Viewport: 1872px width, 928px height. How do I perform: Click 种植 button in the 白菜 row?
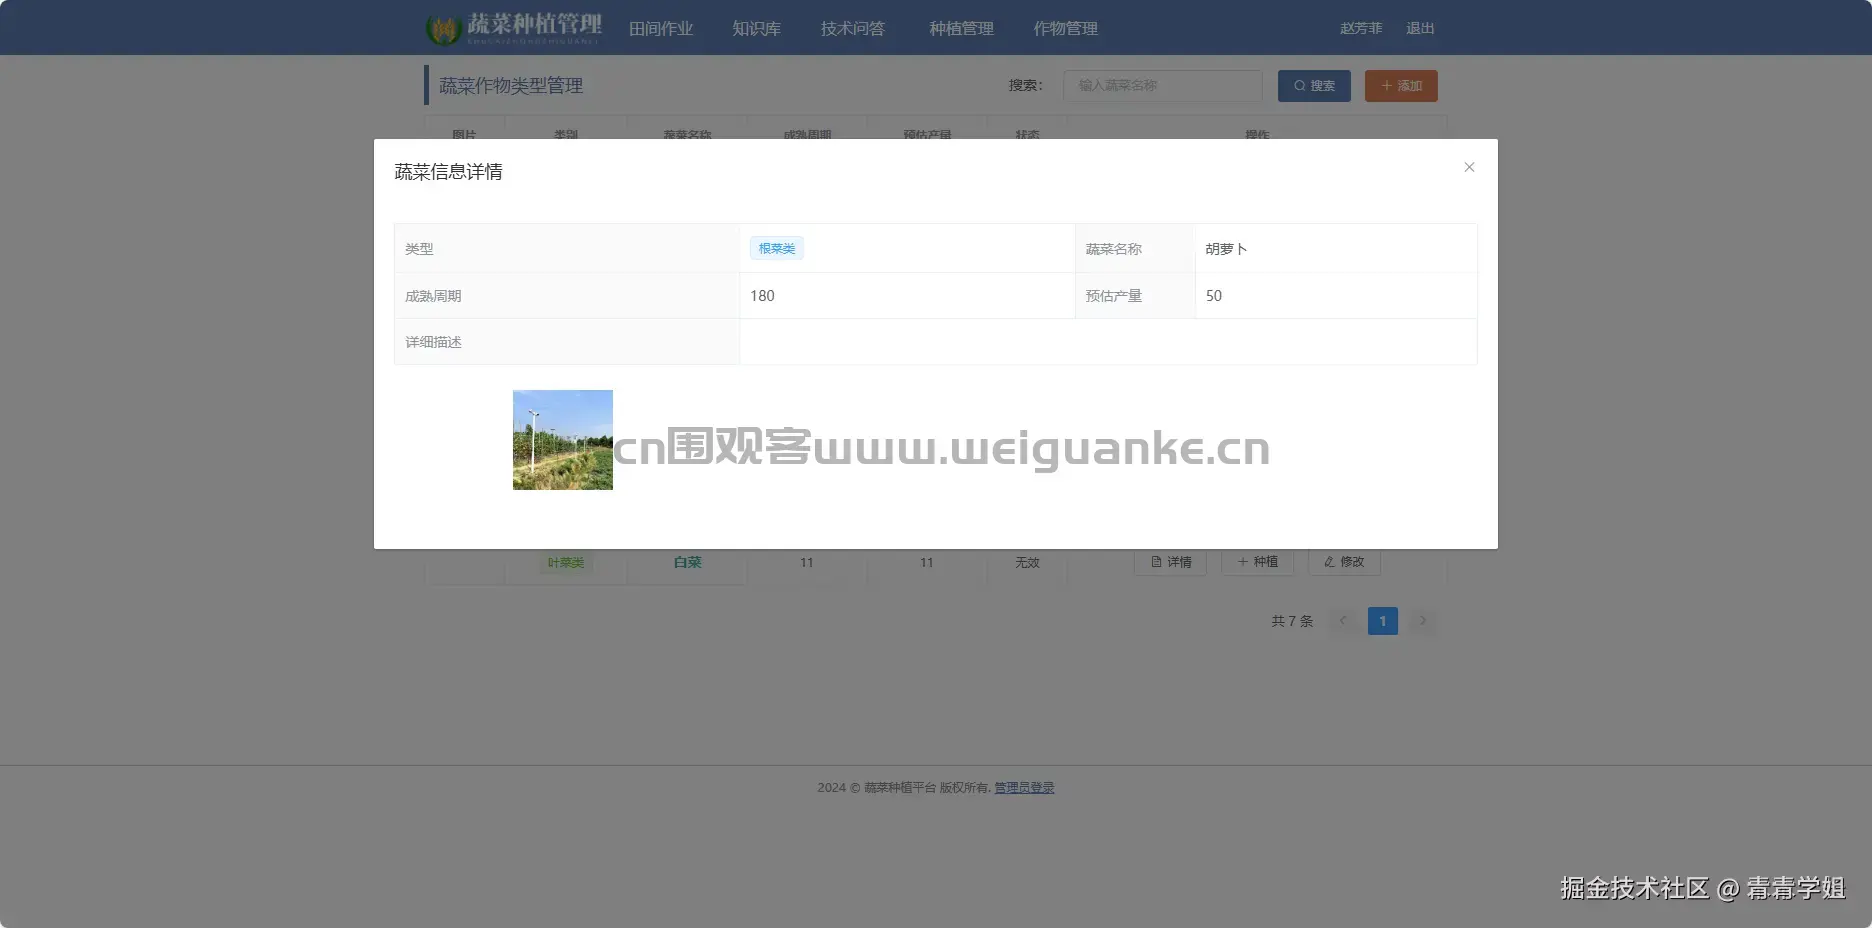pos(1257,562)
